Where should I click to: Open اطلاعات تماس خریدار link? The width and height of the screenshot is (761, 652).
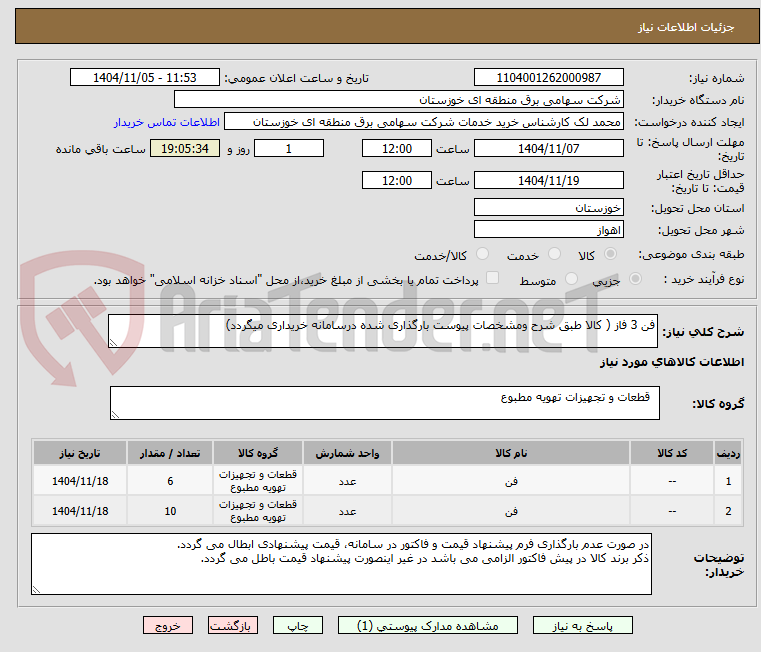[167, 122]
